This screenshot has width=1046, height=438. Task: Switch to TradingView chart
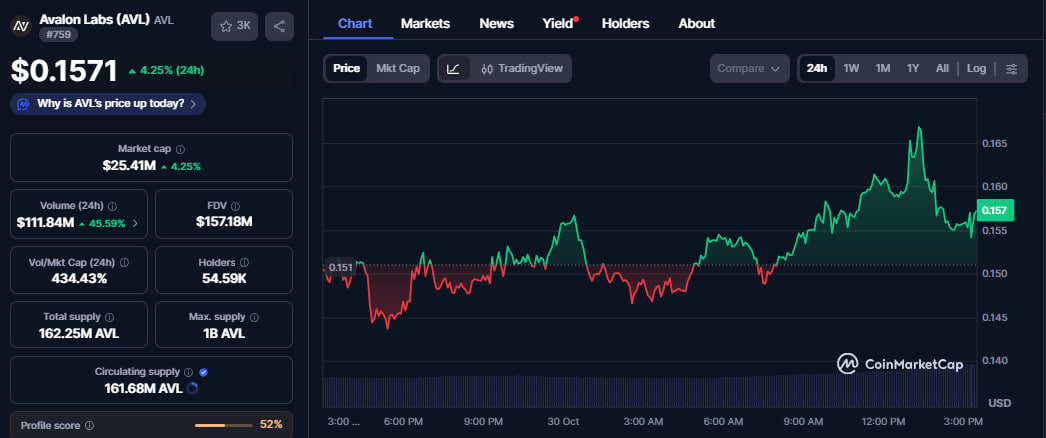[x=522, y=69]
